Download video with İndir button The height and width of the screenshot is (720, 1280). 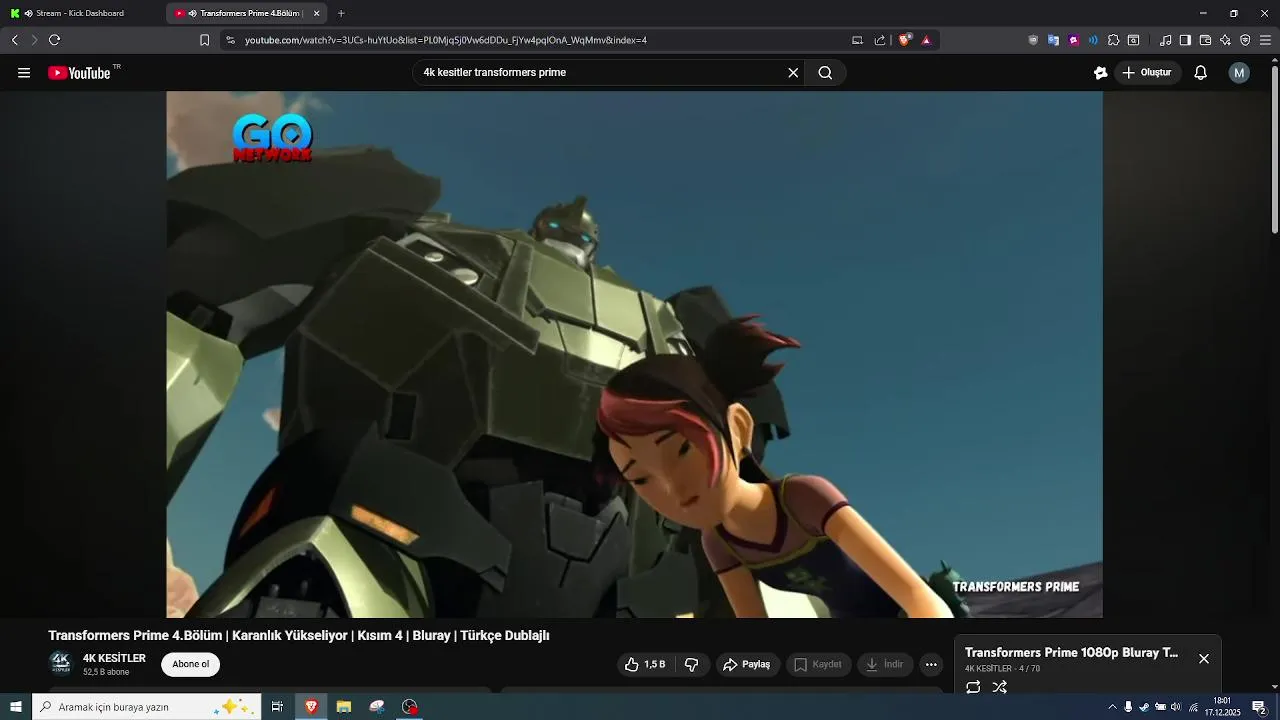[885, 664]
